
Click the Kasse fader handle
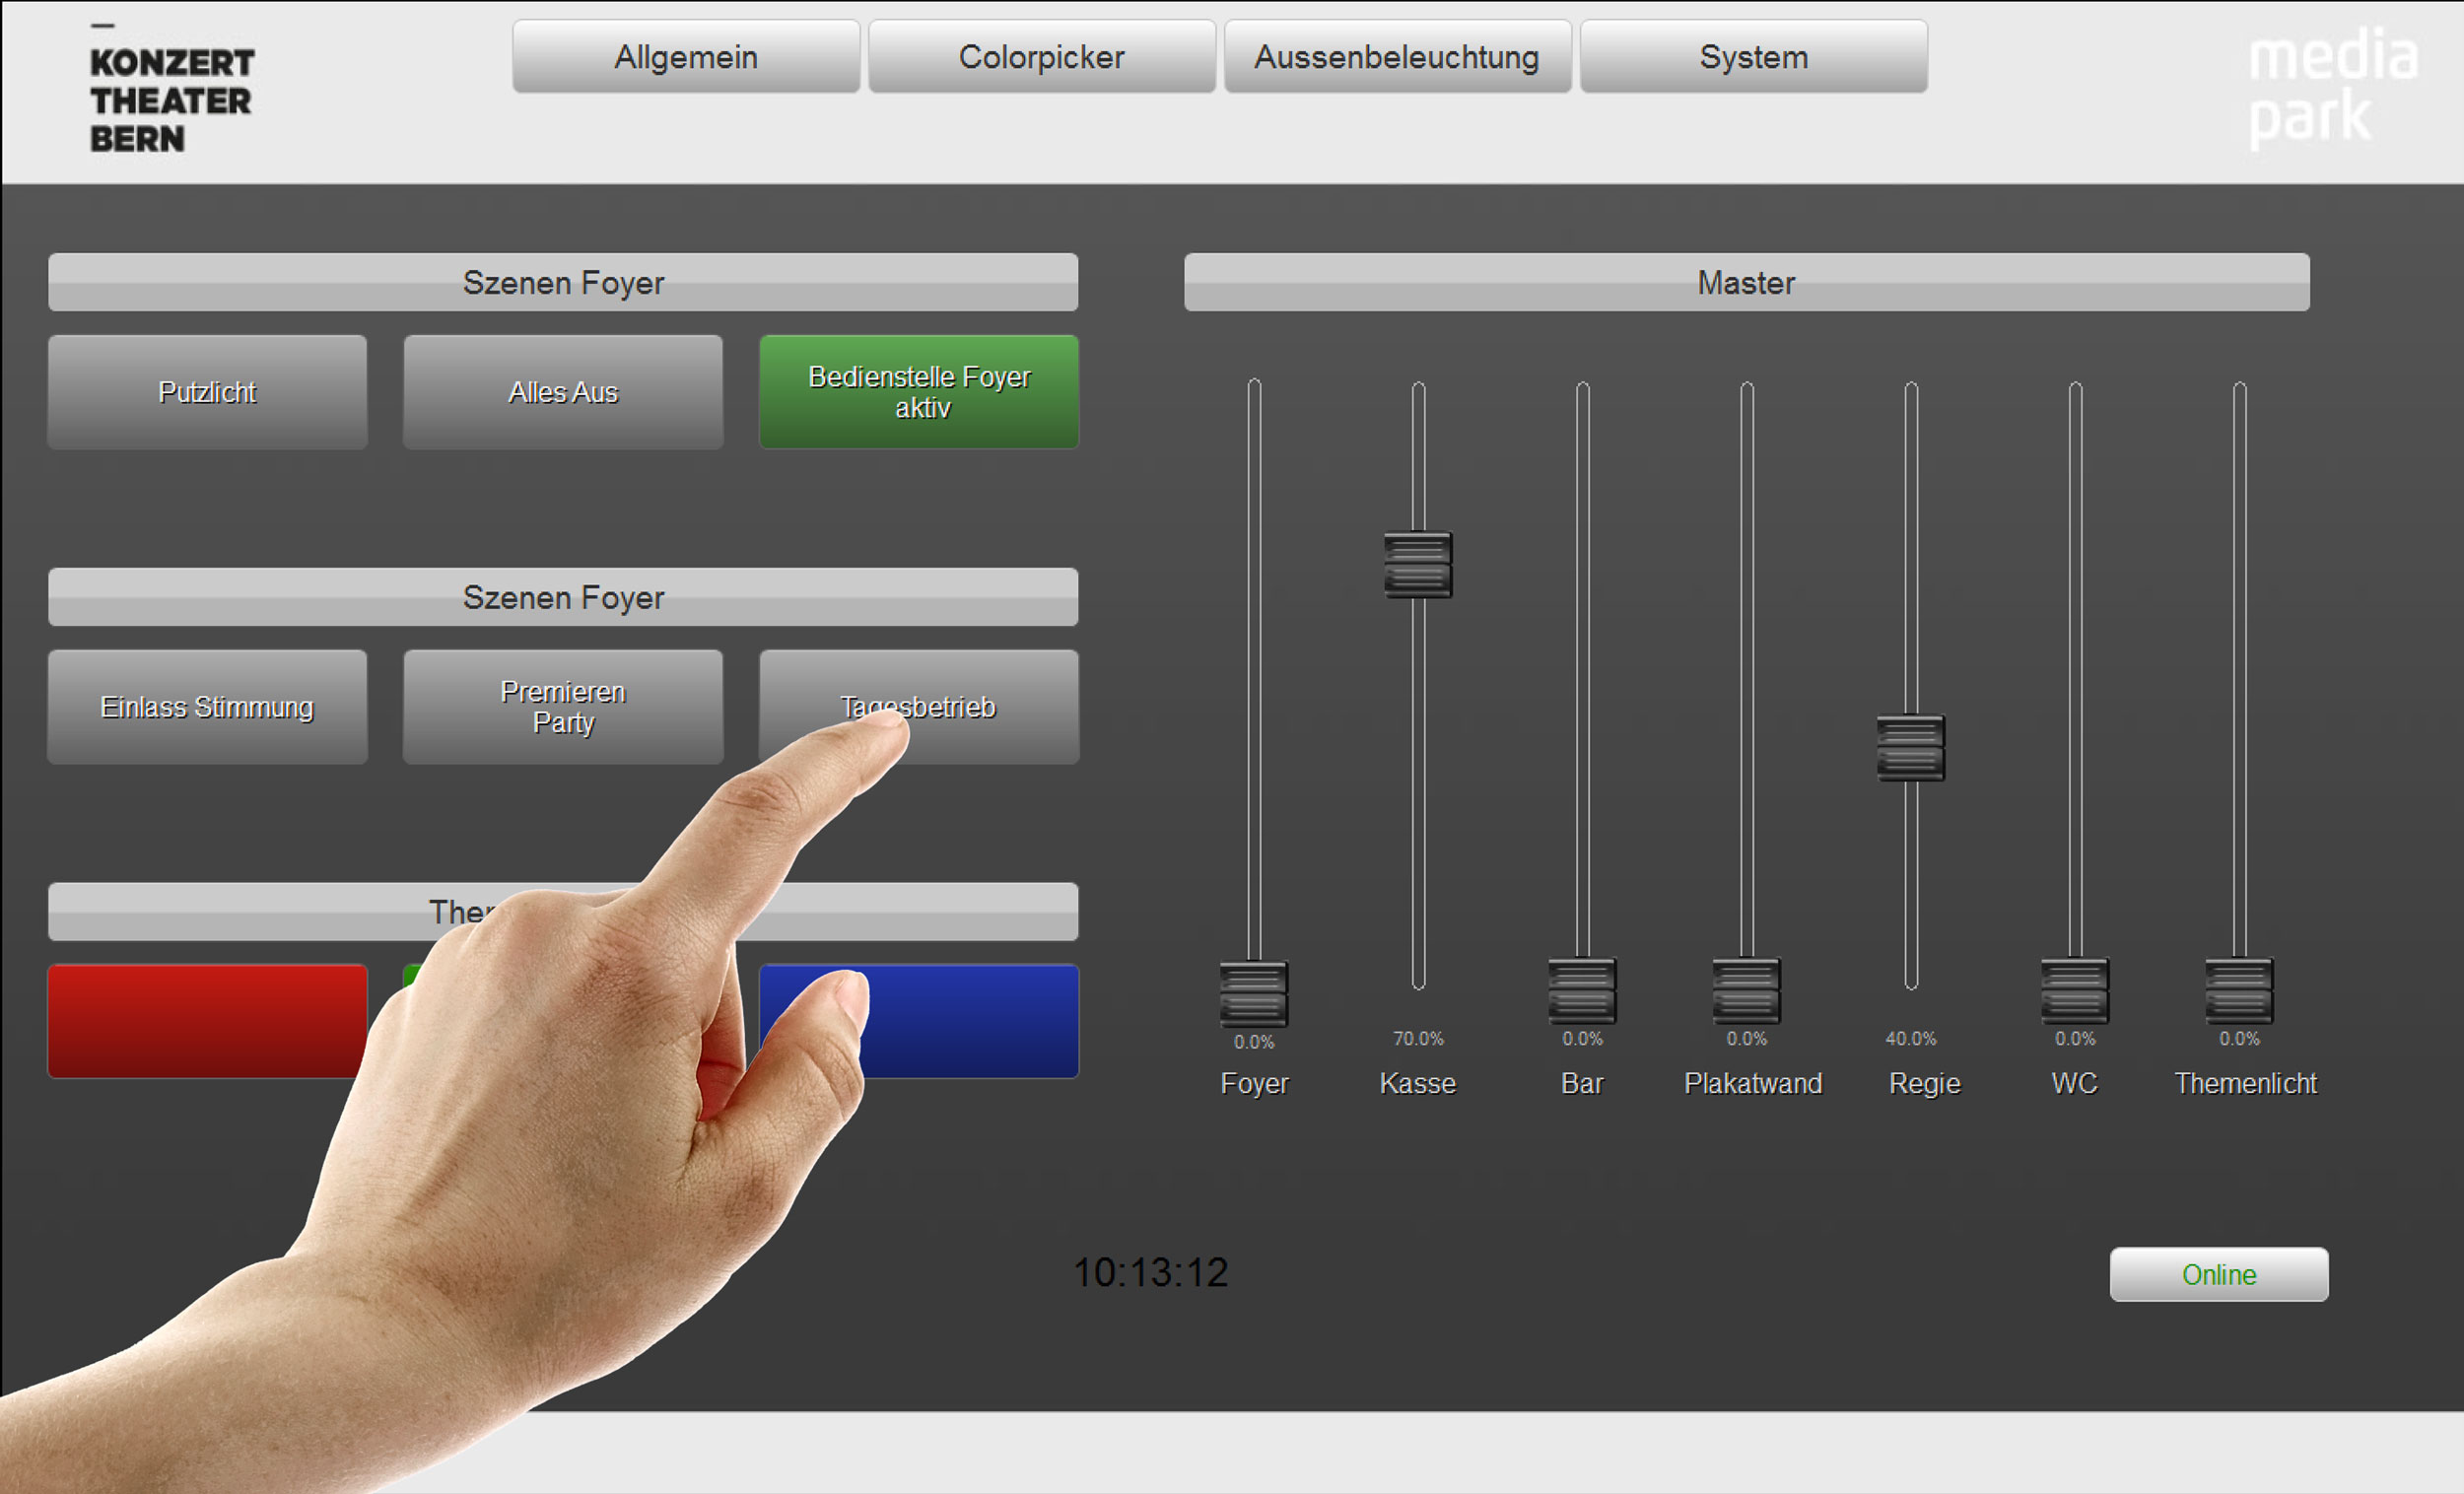[x=1417, y=565]
